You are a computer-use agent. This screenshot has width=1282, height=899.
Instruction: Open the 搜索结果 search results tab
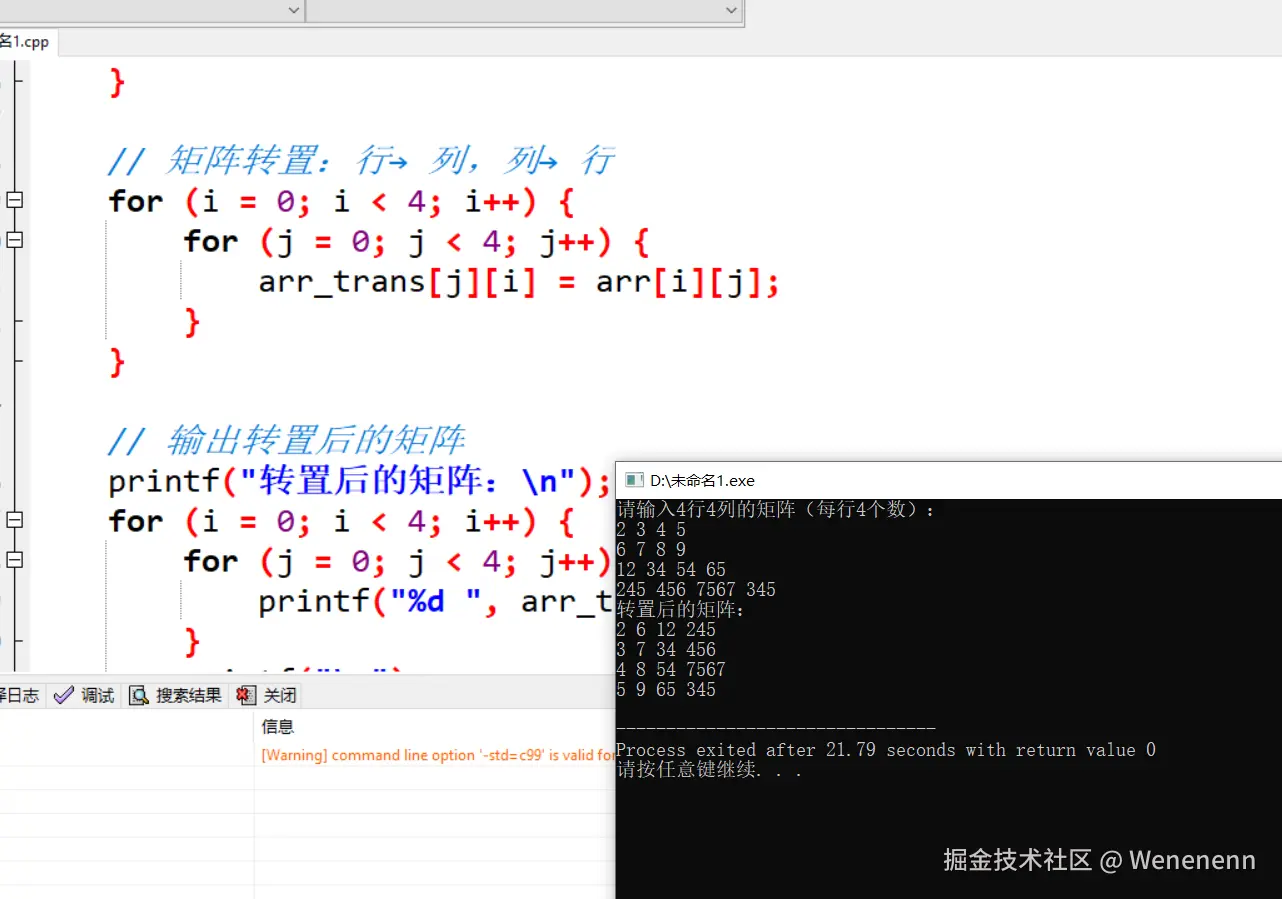click(x=176, y=695)
